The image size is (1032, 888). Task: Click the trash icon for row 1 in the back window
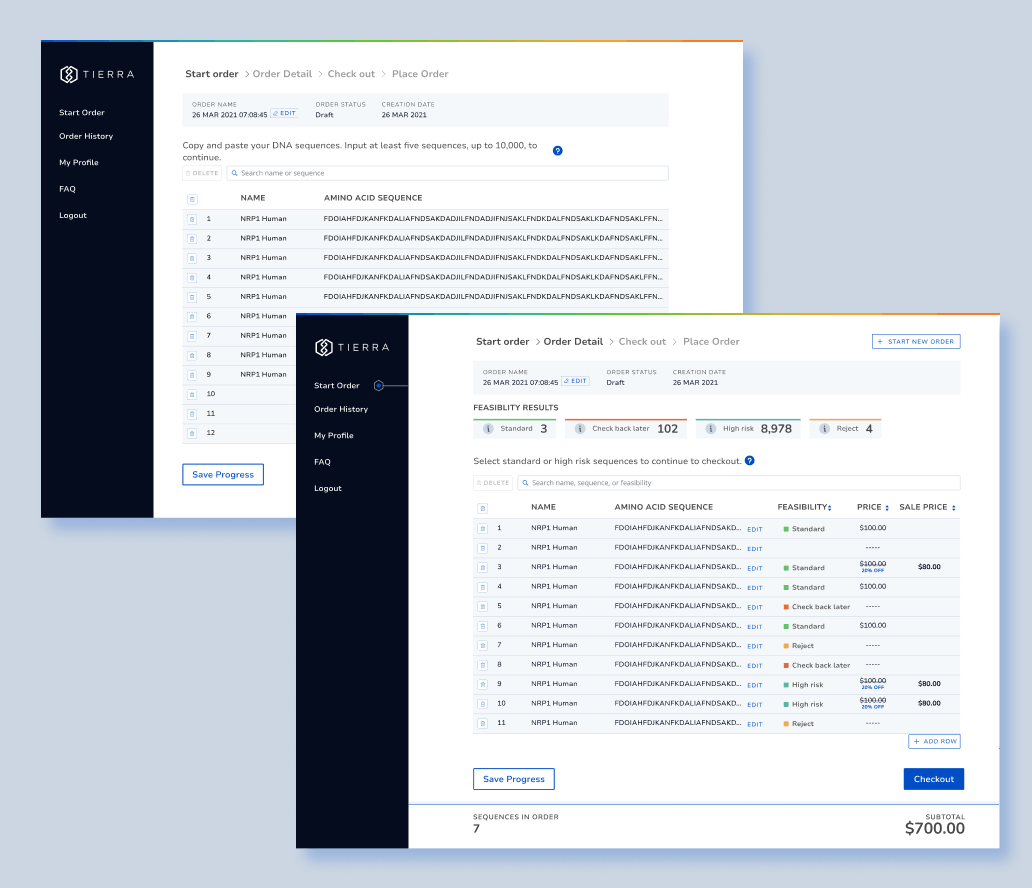(x=192, y=219)
